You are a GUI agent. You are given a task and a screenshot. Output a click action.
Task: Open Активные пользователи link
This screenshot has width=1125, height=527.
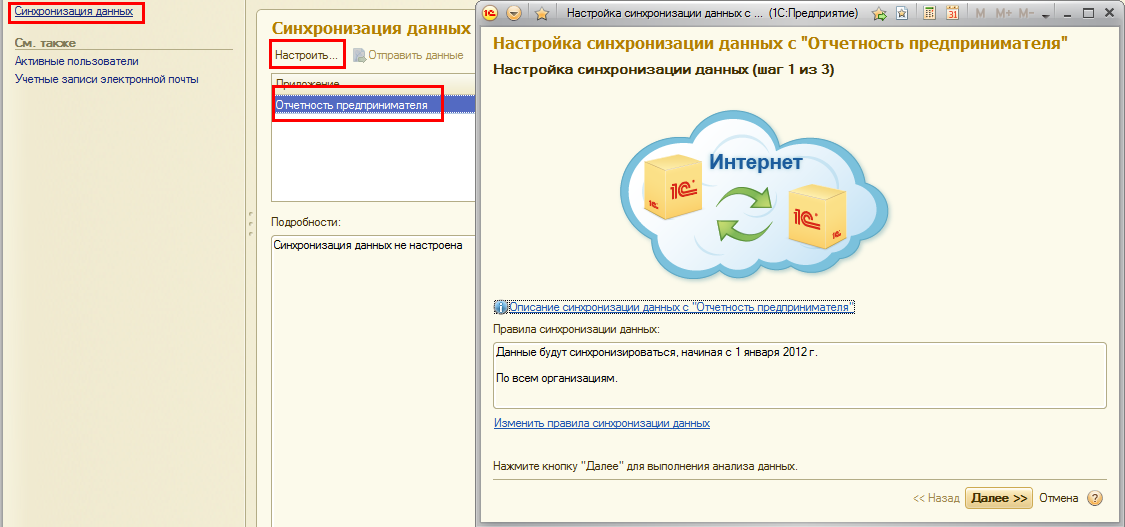click(x=77, y=62)
